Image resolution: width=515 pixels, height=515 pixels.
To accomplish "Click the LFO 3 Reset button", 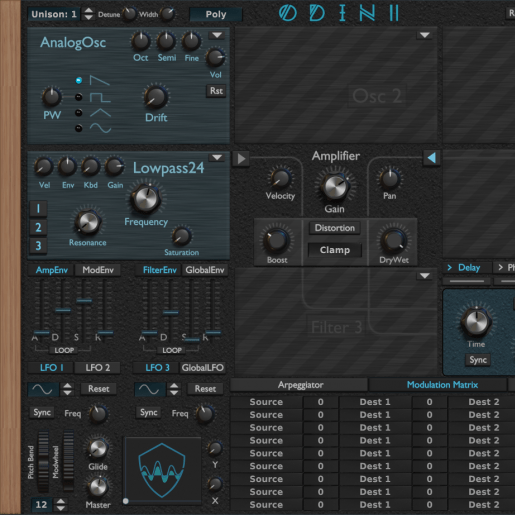I will [x=205, y=389].
